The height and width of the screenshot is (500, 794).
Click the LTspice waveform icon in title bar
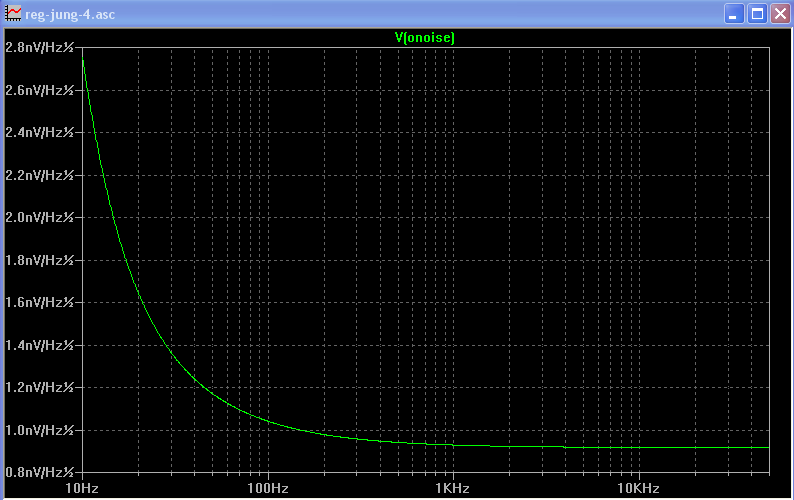(x=13, y=14)
